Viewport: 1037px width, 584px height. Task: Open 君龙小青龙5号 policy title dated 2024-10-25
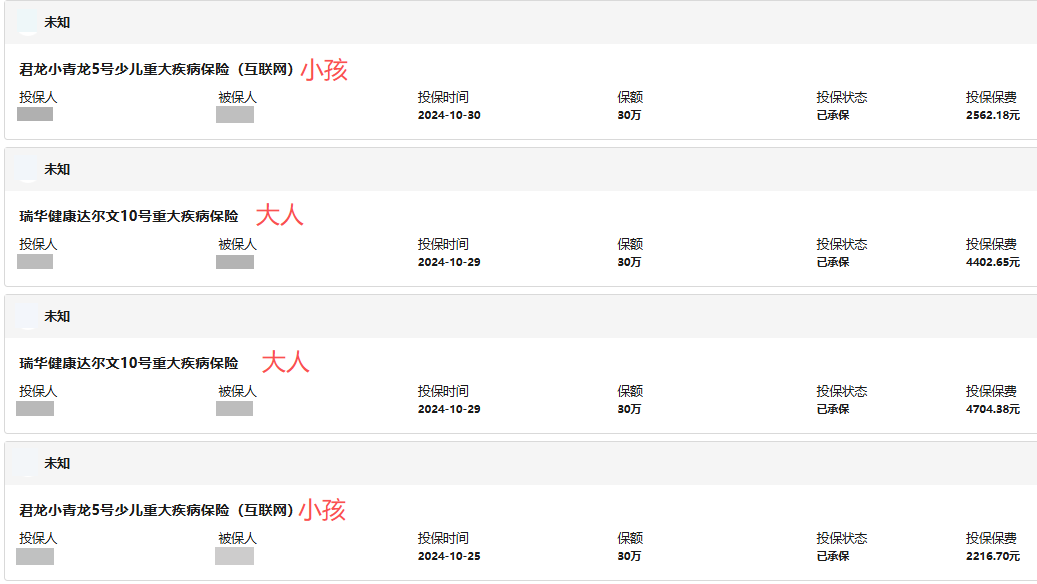tap(156, 510)
